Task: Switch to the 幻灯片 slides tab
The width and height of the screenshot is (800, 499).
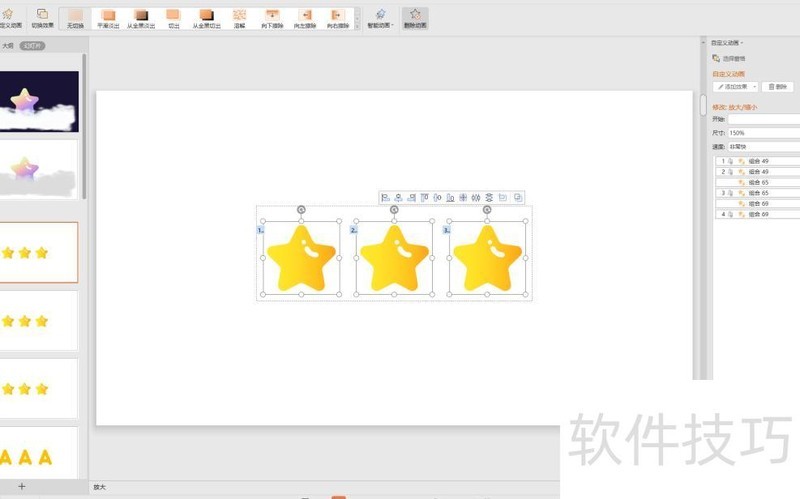Action: (33, 46)
